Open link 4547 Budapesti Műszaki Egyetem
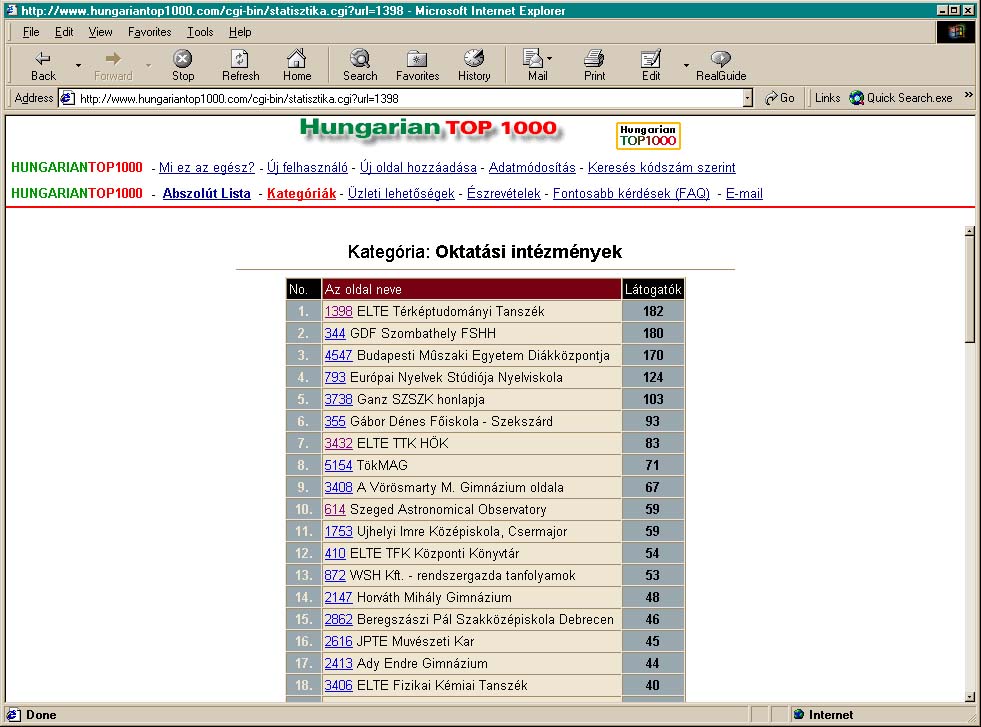Image resolution: width=981 pixels, height=727 pixels. coord(338,355)
